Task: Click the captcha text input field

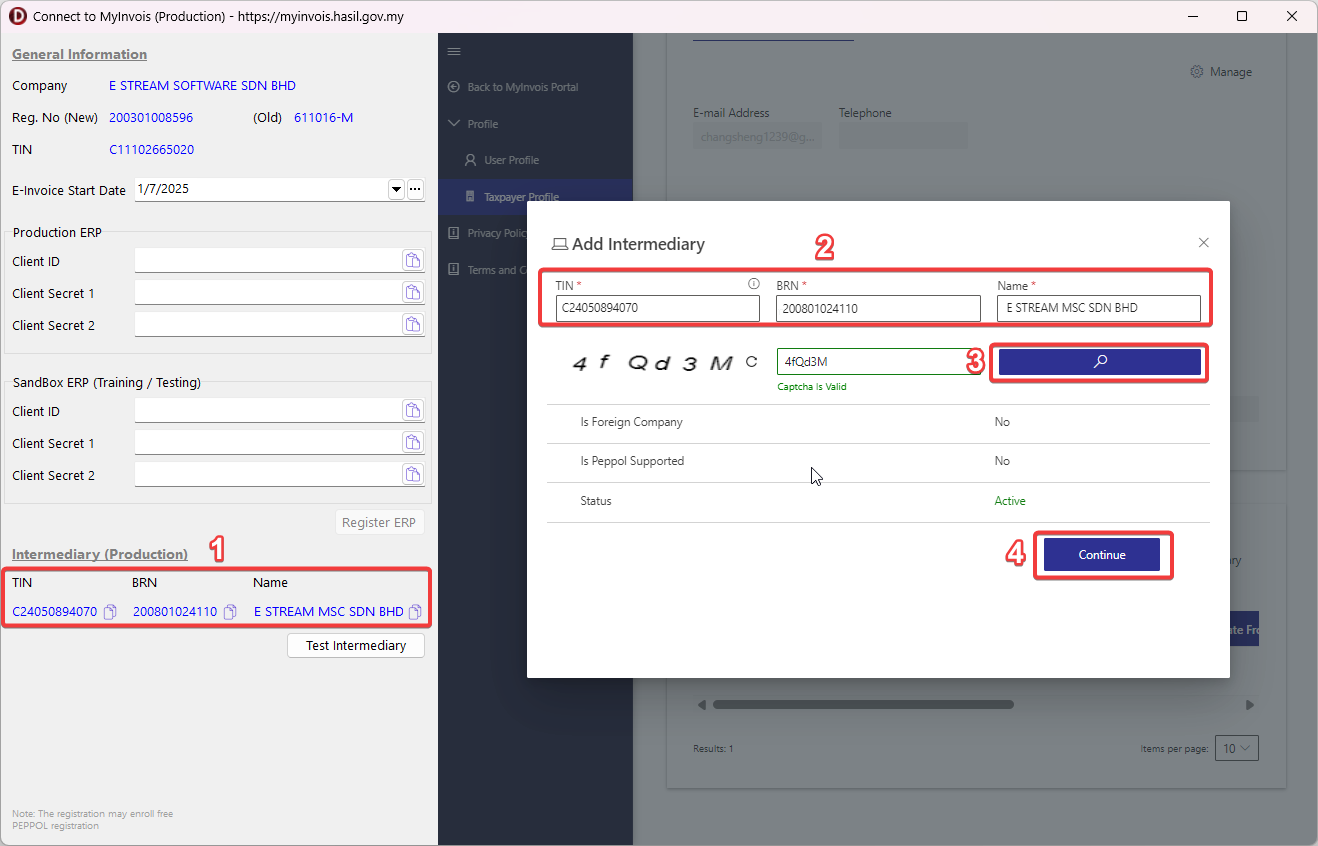Action: point(871,362)
